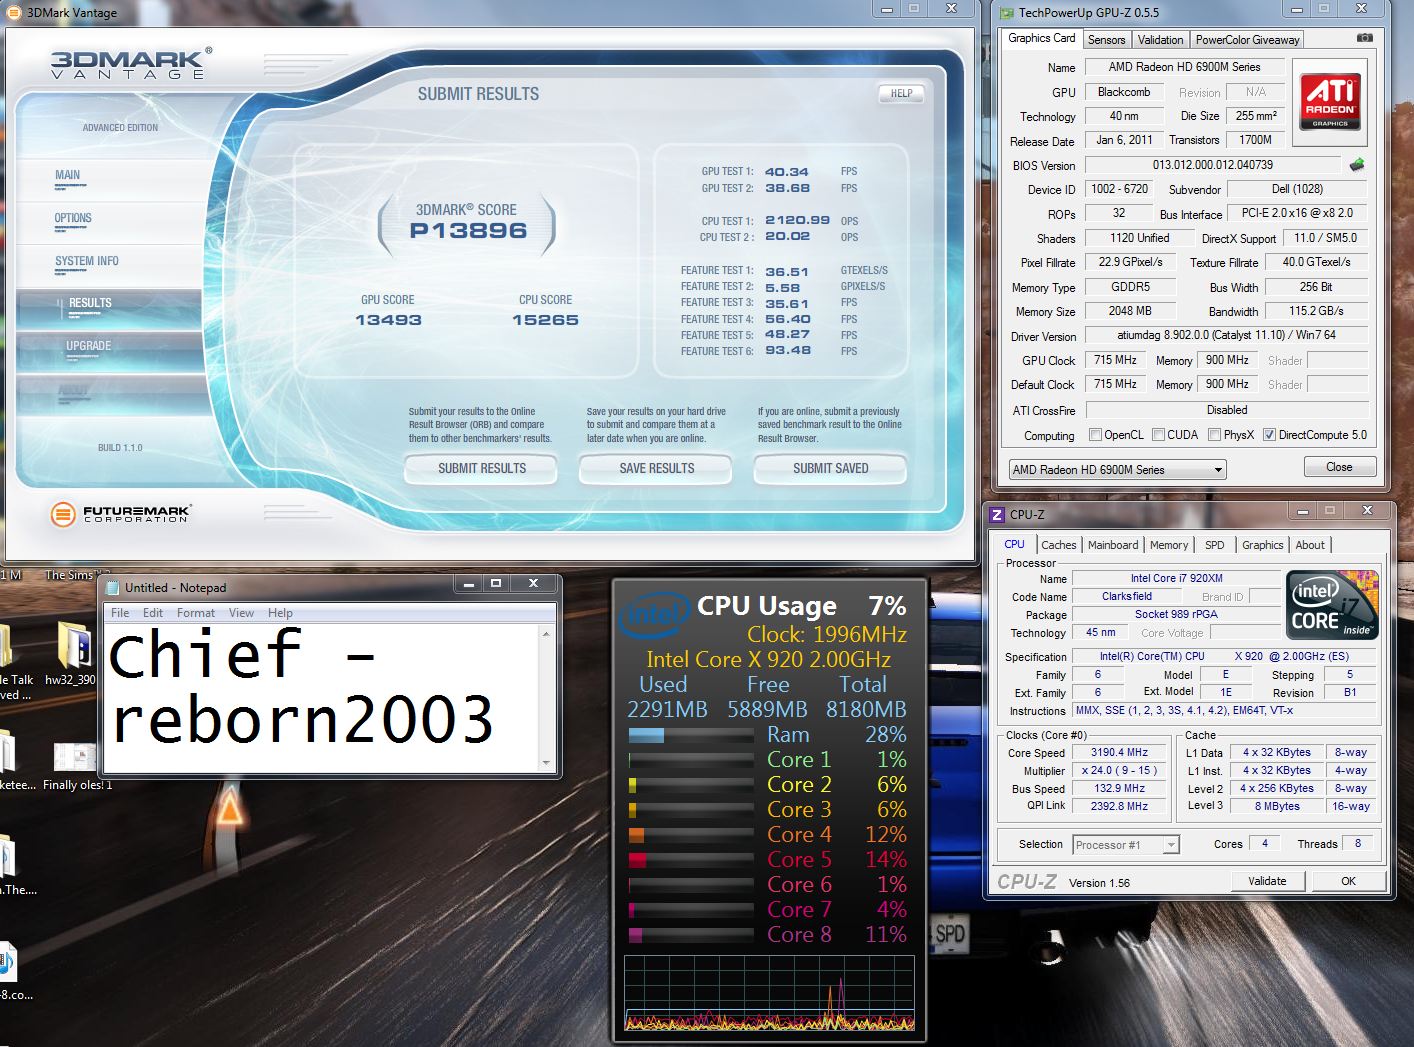Click the Futuremark orange logo icon
This screenshot has height=1047, width=1414.
(x=63, y=514)
